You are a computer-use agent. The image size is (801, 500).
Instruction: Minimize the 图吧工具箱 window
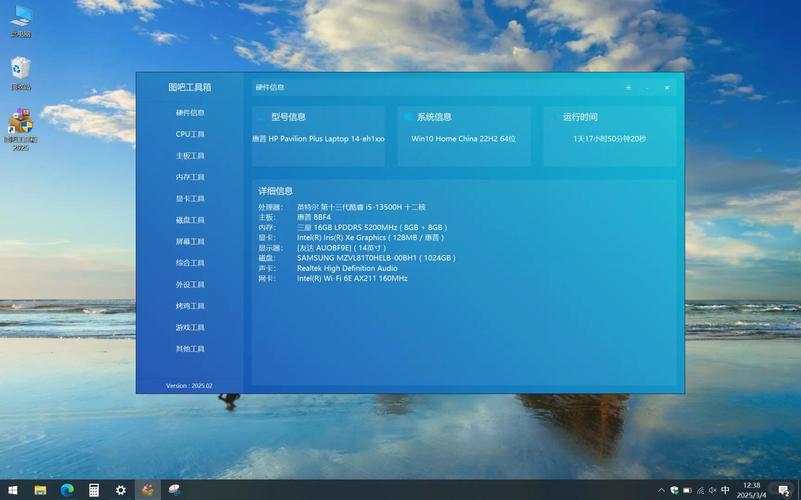tap(647, 88)
